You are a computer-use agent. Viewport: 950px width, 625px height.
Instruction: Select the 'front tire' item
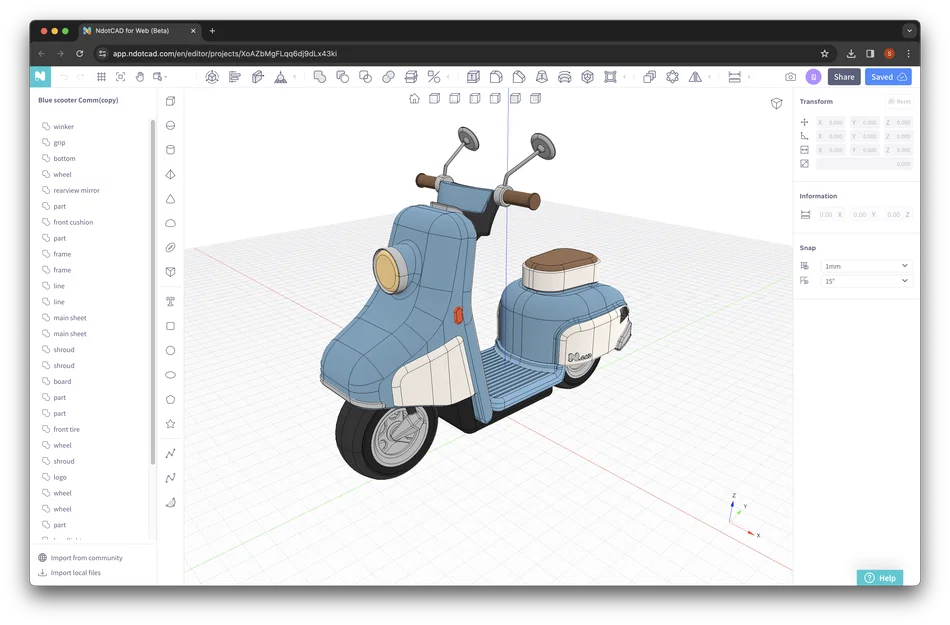[67, 429]
